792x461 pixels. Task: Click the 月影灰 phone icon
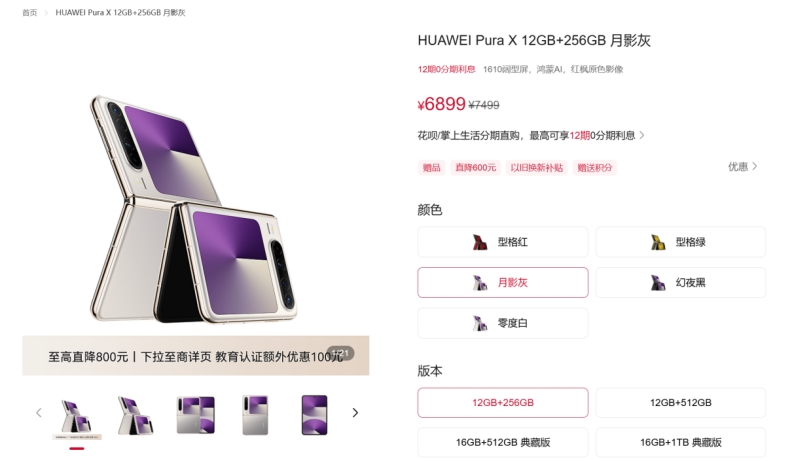click(479, 283)
